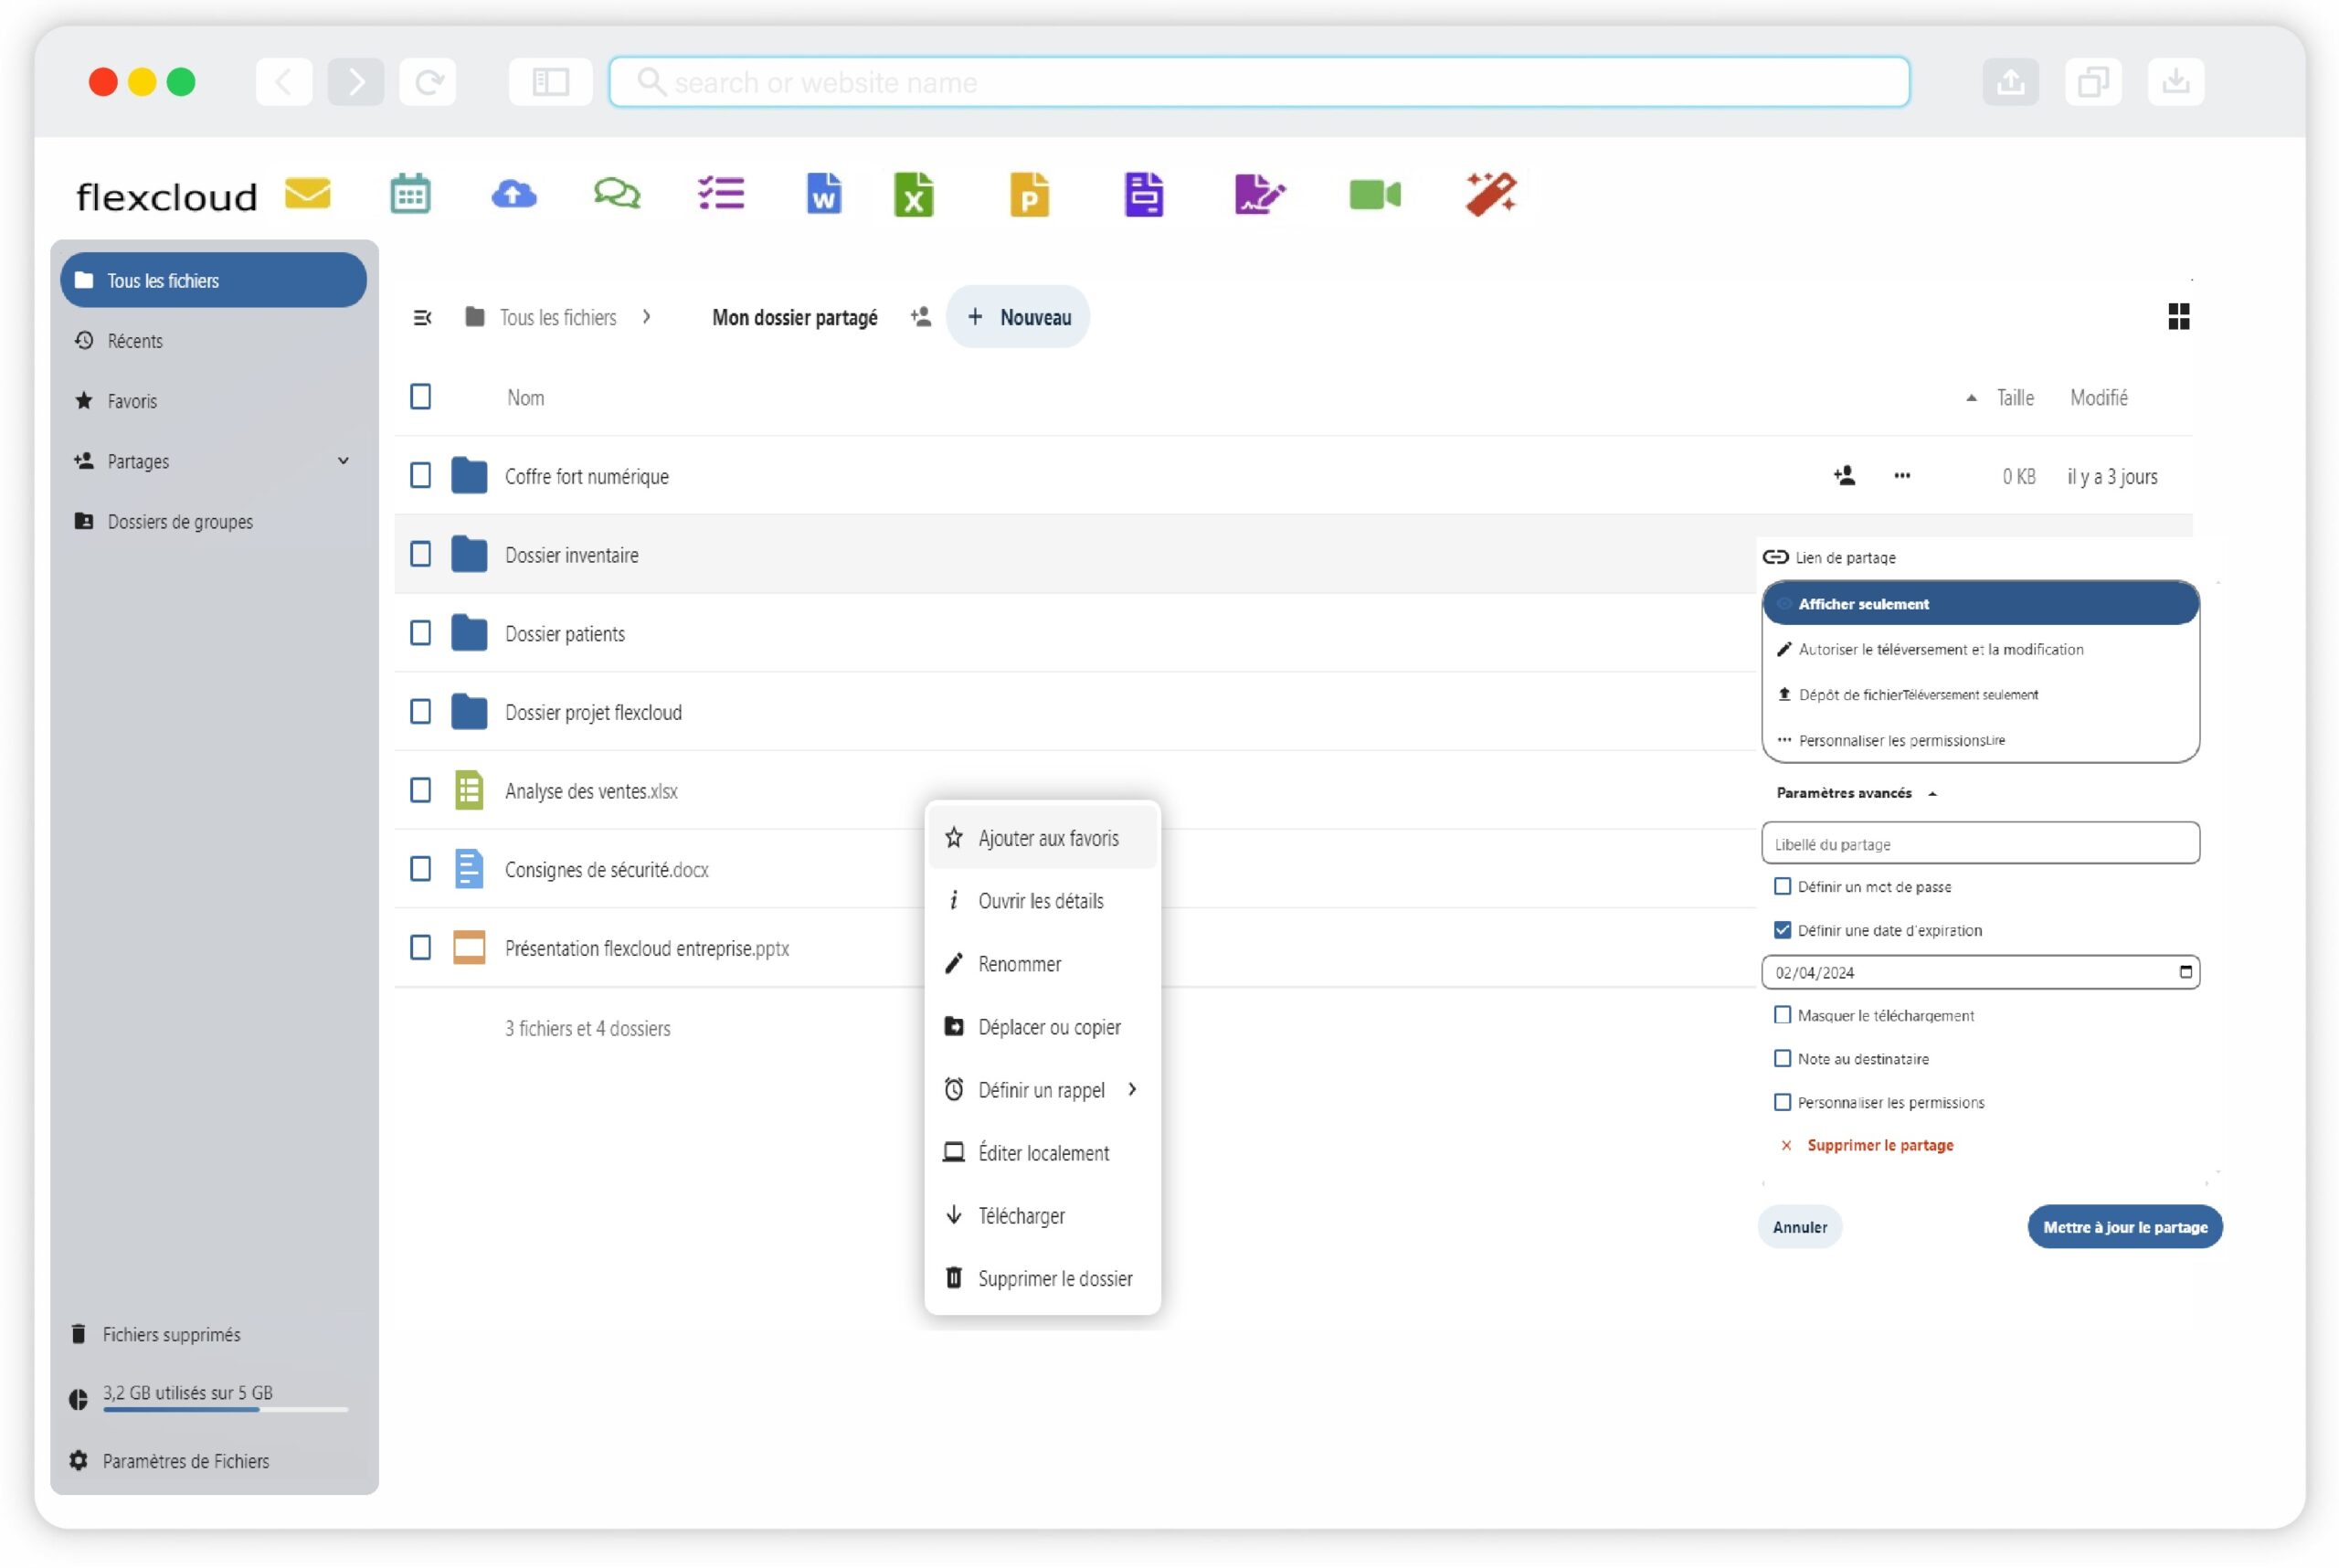The image size is (2339, 1568).
Task: Choose Ajouter aux favoris from the context menu
Action: (1048, 838)
